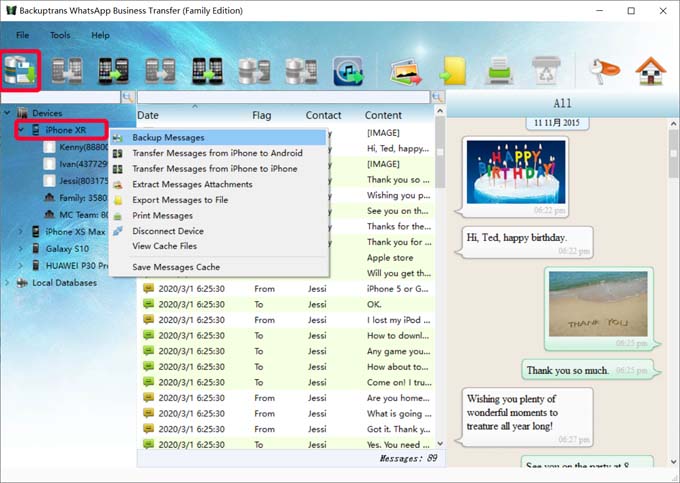Click the Local Databases icon

pyautogui.click(x=22, y=283)
